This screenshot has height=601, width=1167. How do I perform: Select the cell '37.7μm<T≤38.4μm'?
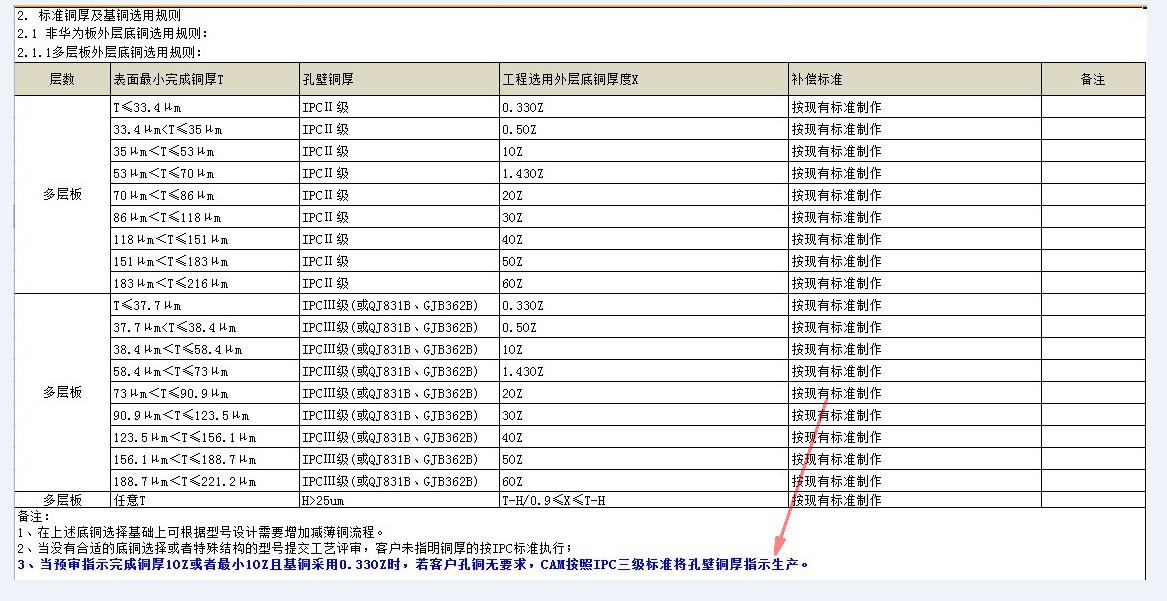point(205,327)
